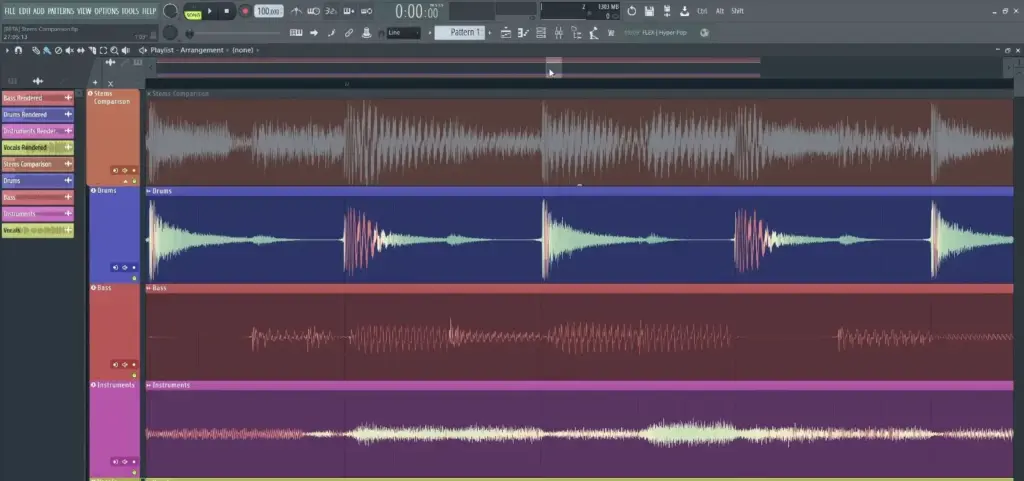Click the playlist snap magnet icon
This screenshot has width=1024, height=481.
coord(19,50)
